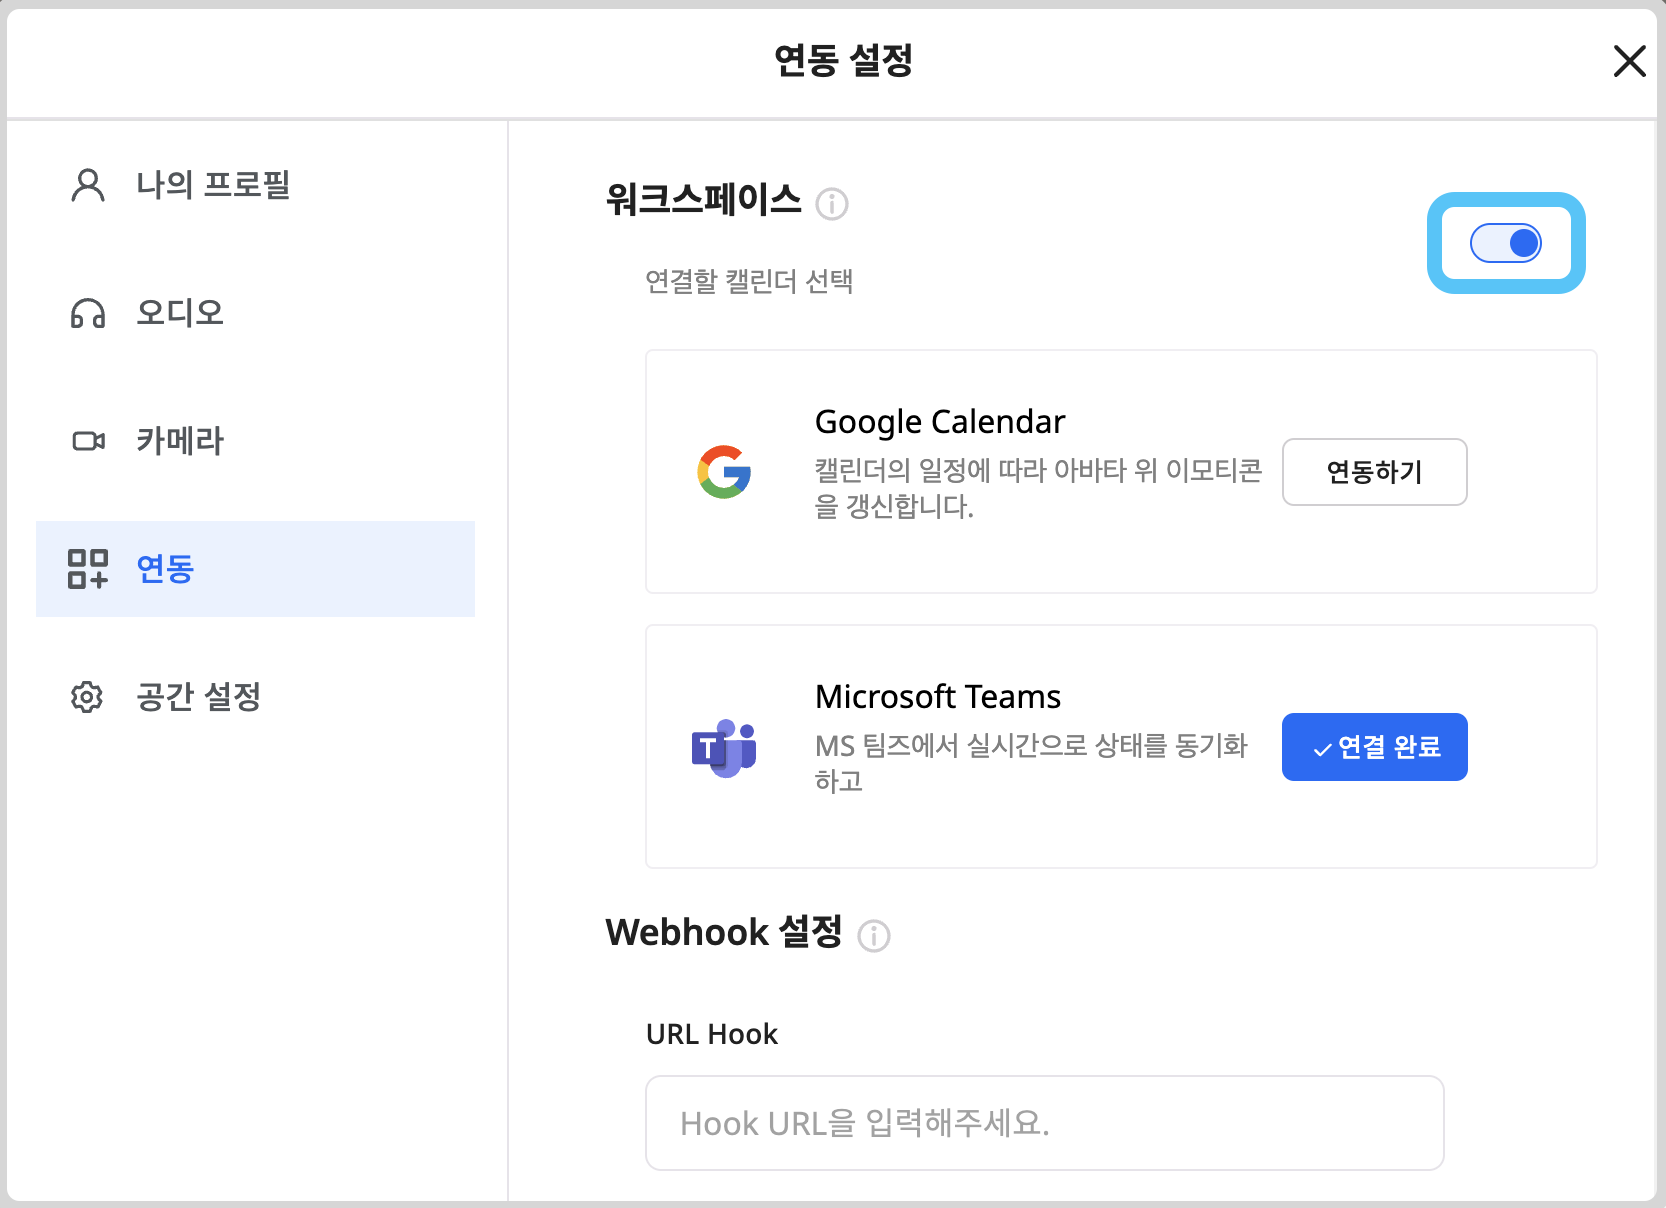Click the headphone icon next to 오디오

click(x=88, y=313)
